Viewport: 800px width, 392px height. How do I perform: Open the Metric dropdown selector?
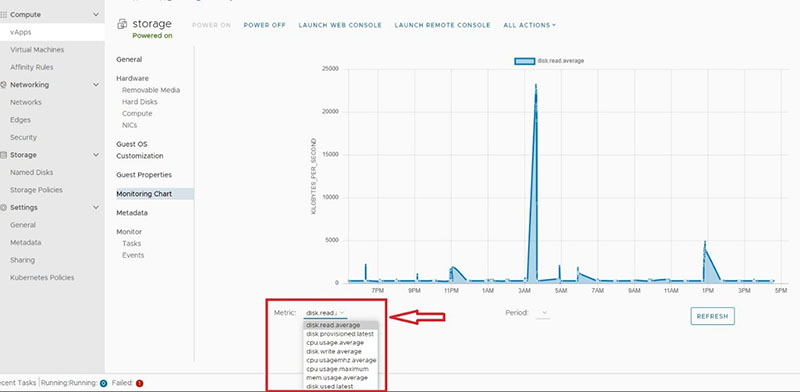pyautogui.click(x=325, y=313)
